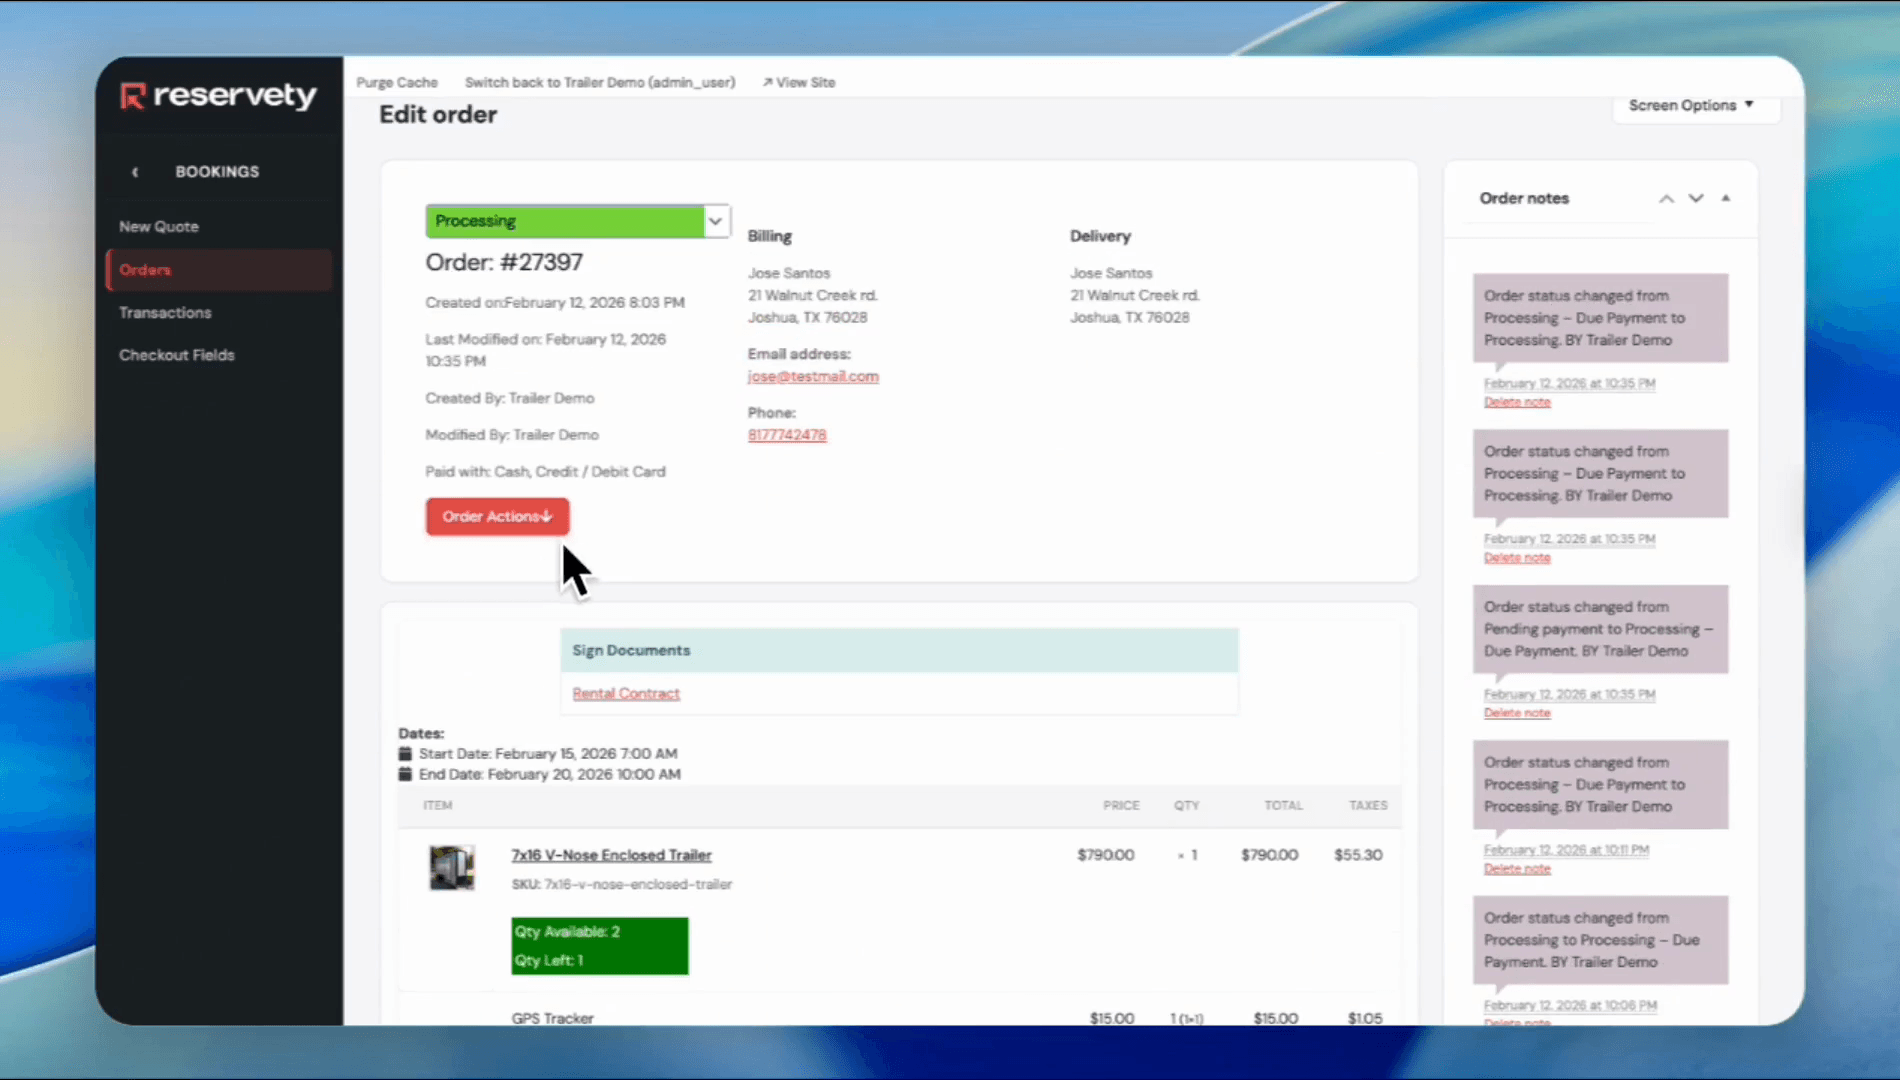1900x1080 pixels.
Task: Open the enclosed trailer product thumbnail
Action: 452,867
